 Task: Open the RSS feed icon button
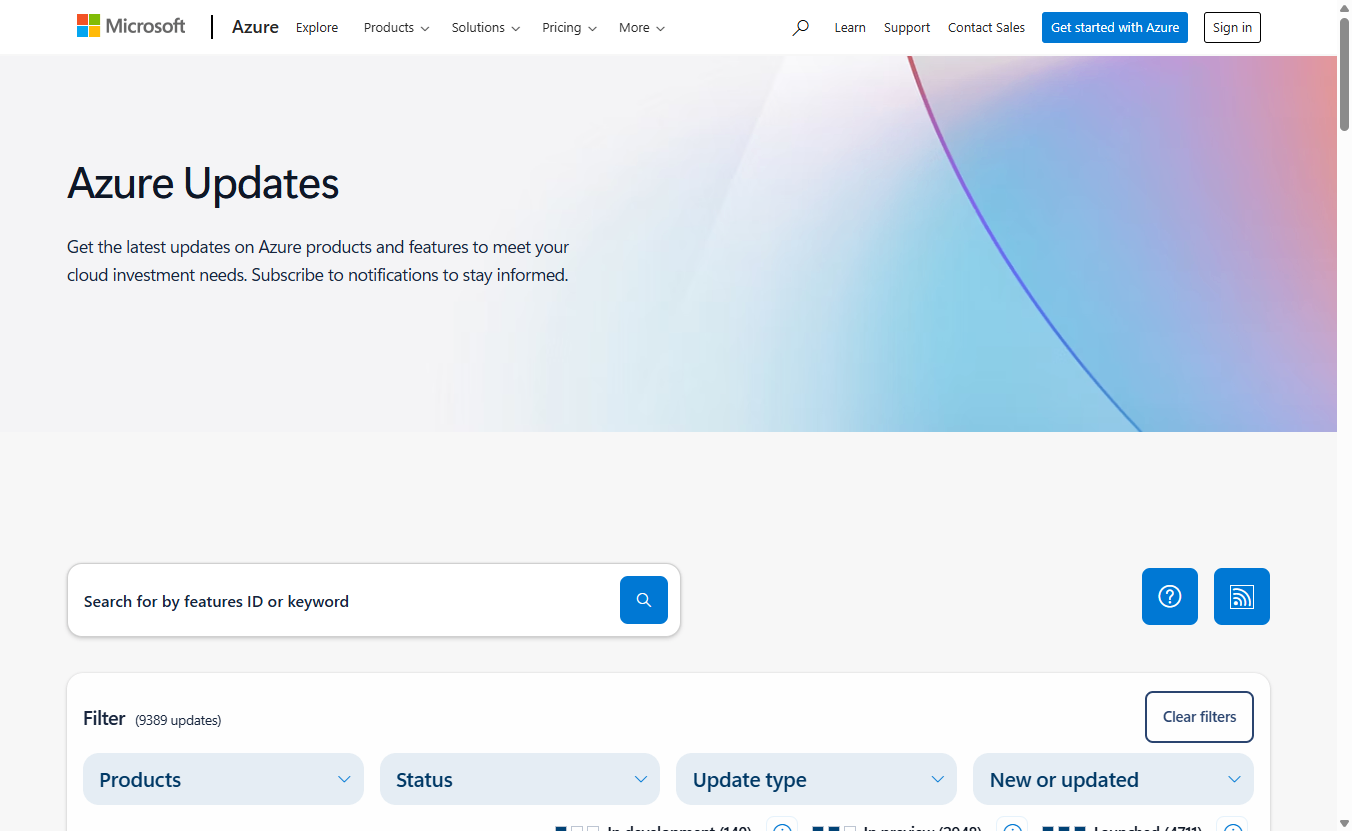[1242, 597]
